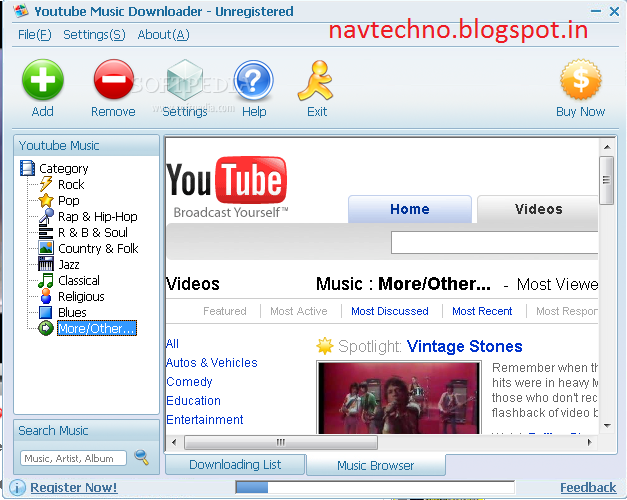Click the YouTube search input box

coord(495,242)
